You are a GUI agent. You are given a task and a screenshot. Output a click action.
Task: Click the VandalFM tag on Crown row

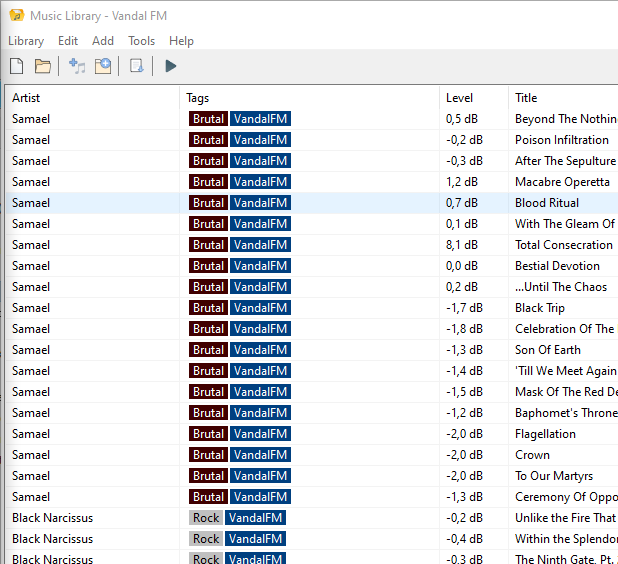pyautogui.click(x=261, y=455)
